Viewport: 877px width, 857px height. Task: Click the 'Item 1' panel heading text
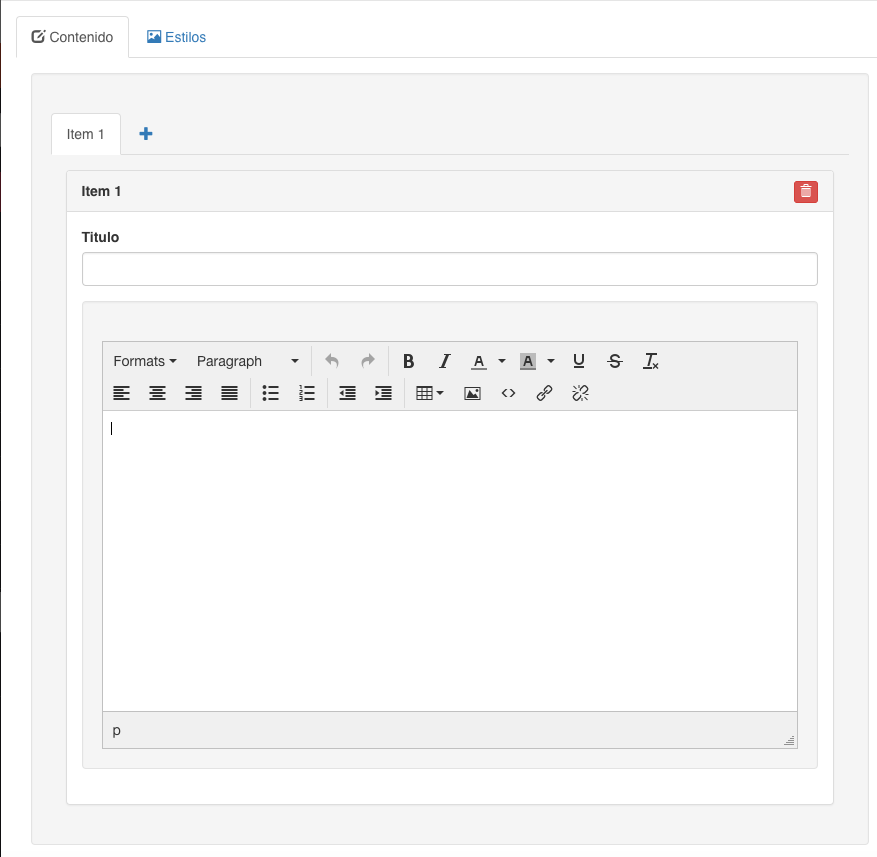[101, 191]
